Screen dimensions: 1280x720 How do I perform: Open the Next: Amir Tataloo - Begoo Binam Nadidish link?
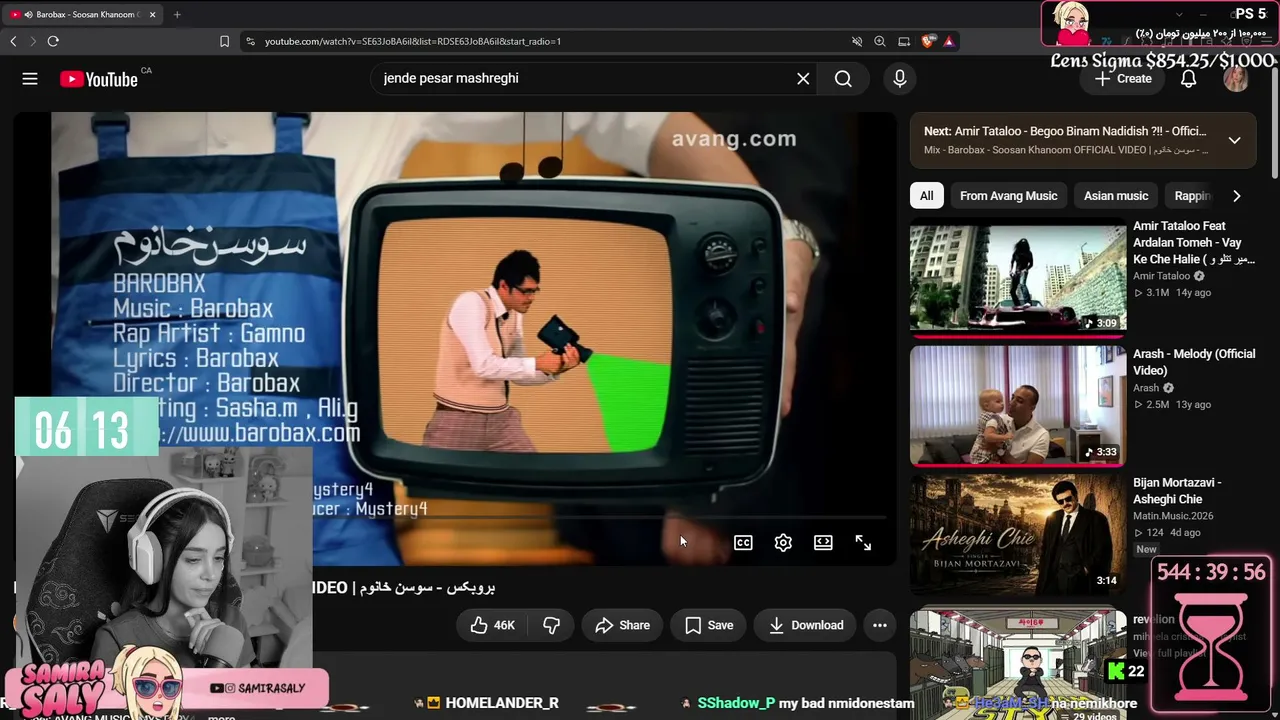pos(1065,131)
